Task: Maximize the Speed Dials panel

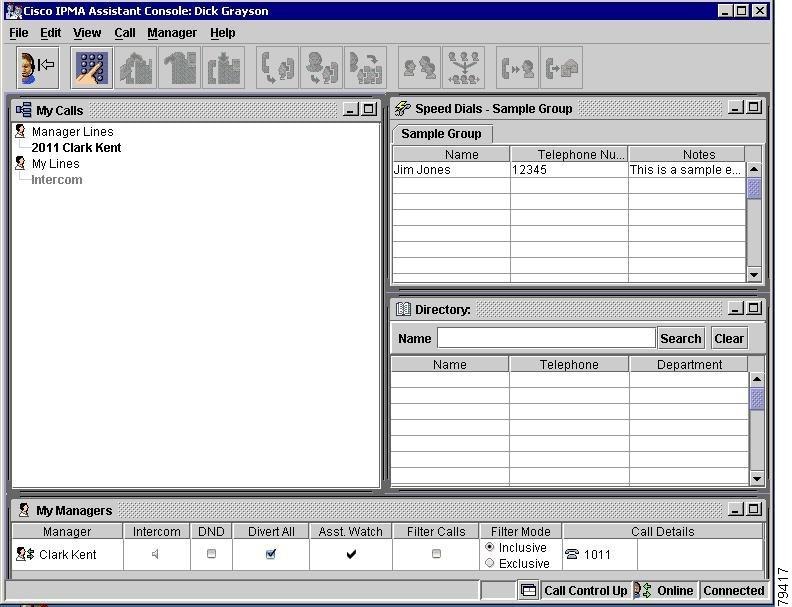Action: point(754,107)
